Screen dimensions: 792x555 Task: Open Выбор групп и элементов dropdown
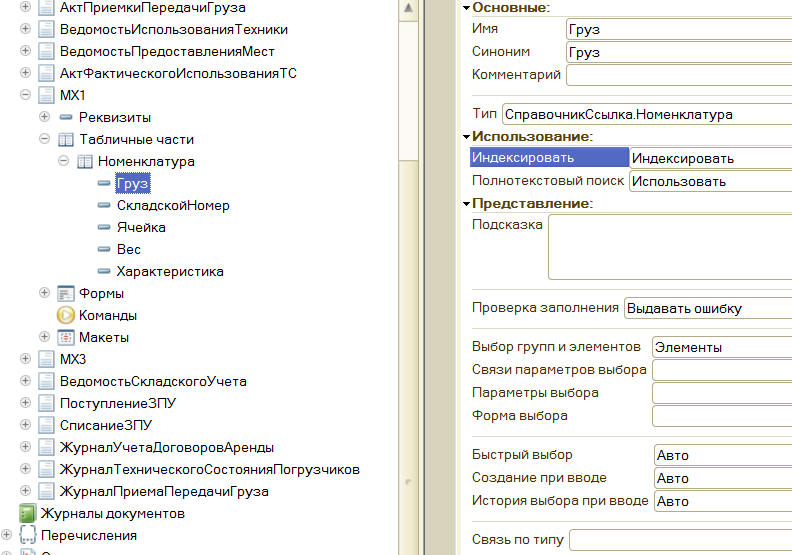pos(722,347)
